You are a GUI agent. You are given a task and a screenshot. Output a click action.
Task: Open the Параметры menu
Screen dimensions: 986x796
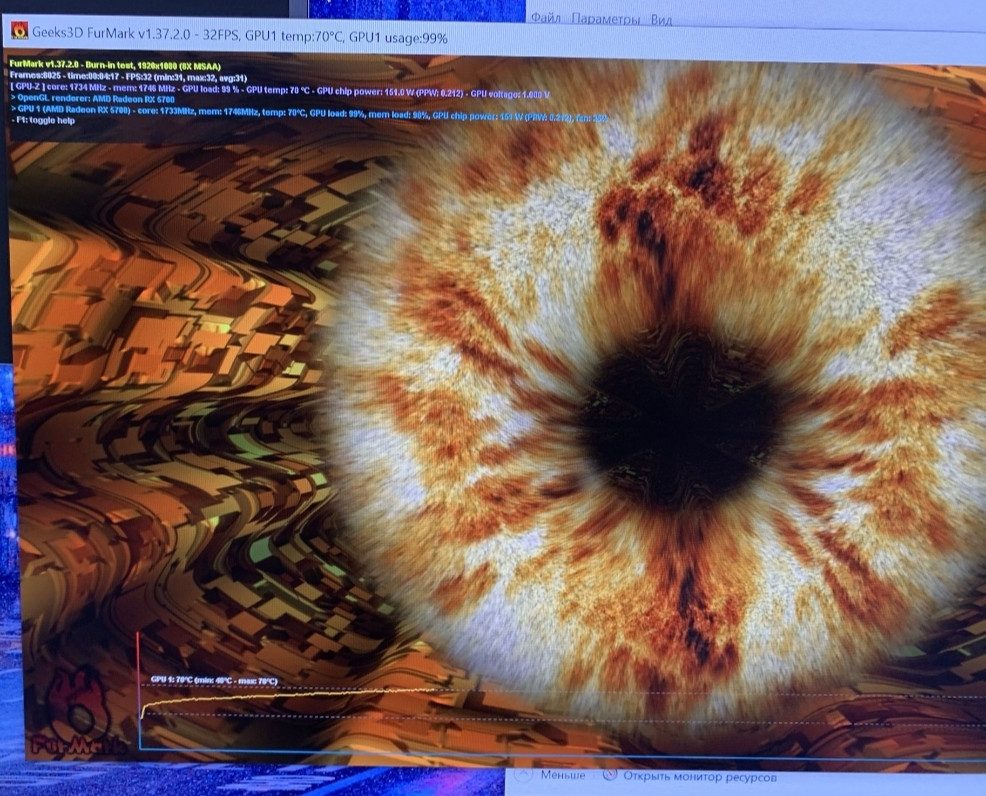click(604, 20)
